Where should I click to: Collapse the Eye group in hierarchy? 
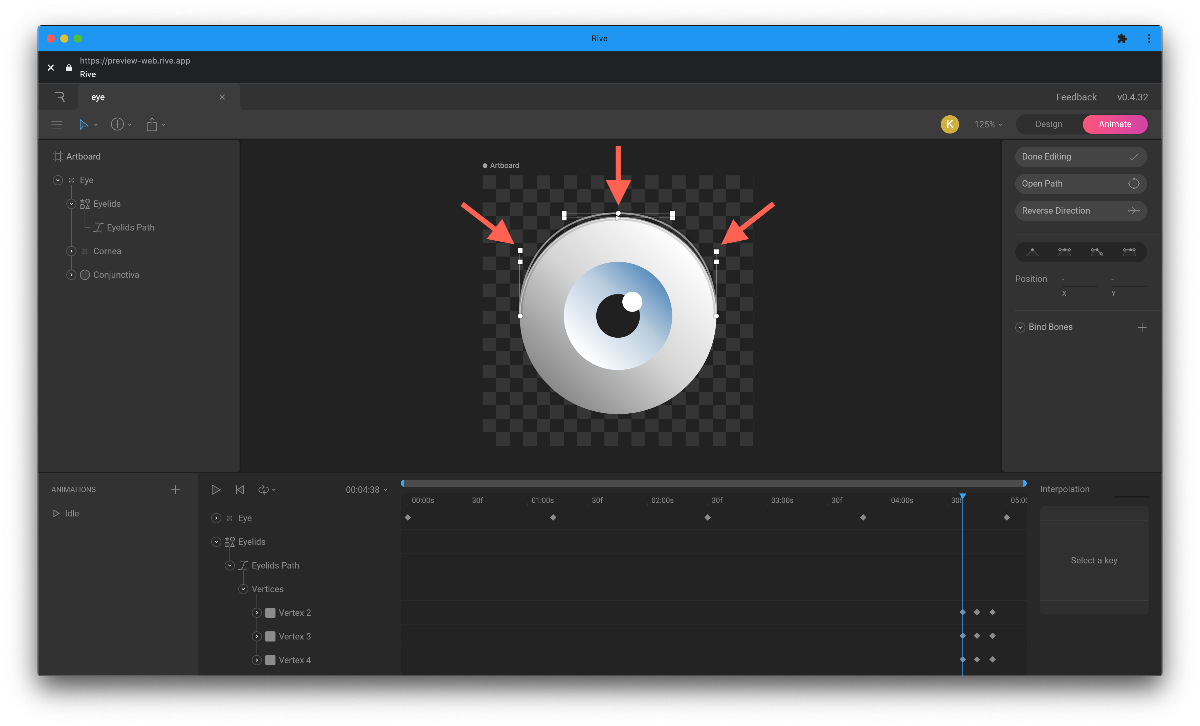(58, 180)
